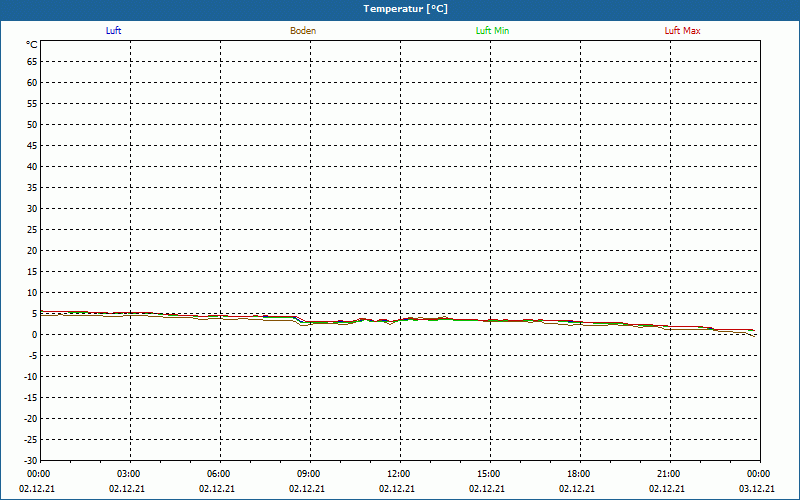Click the 03.12.21 date label

[757, 489]
